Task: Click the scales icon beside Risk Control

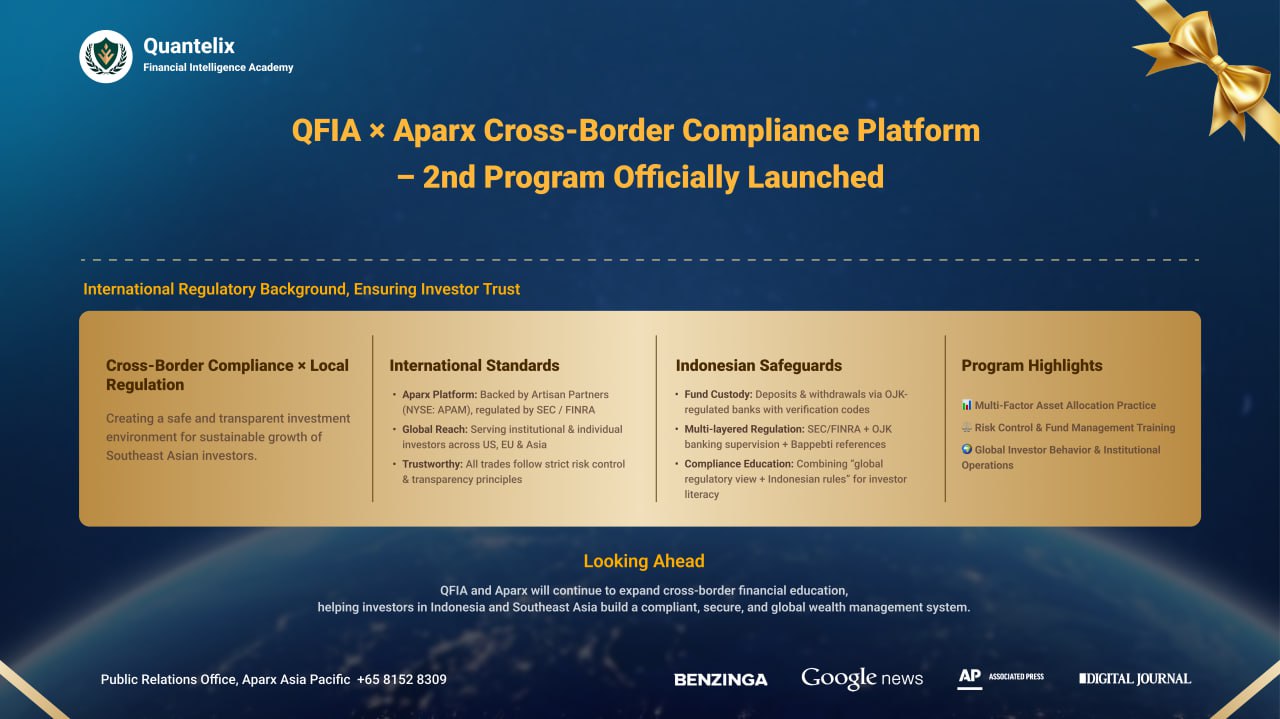Action: [967, 427]
